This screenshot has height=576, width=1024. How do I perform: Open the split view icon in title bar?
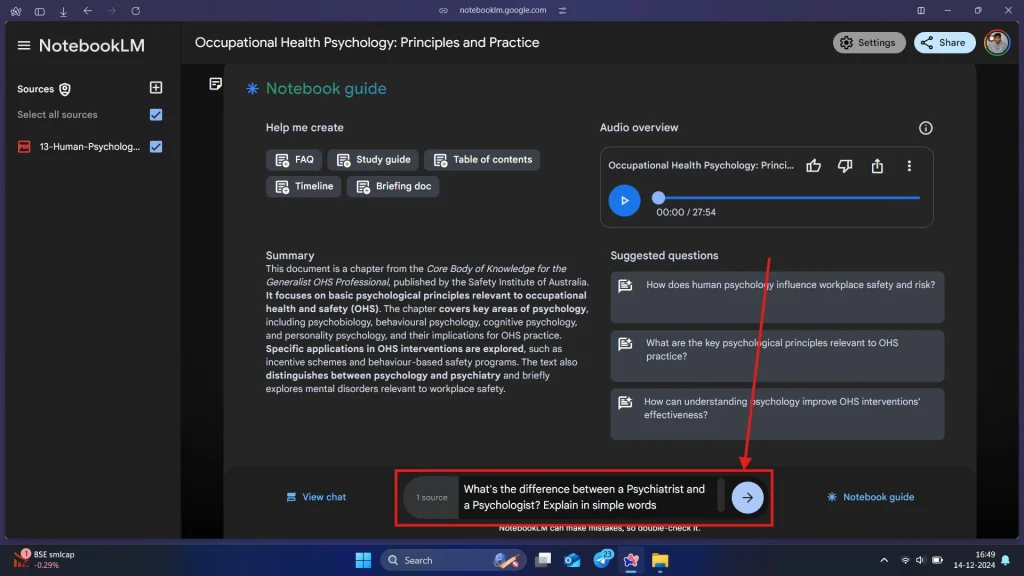921,10
